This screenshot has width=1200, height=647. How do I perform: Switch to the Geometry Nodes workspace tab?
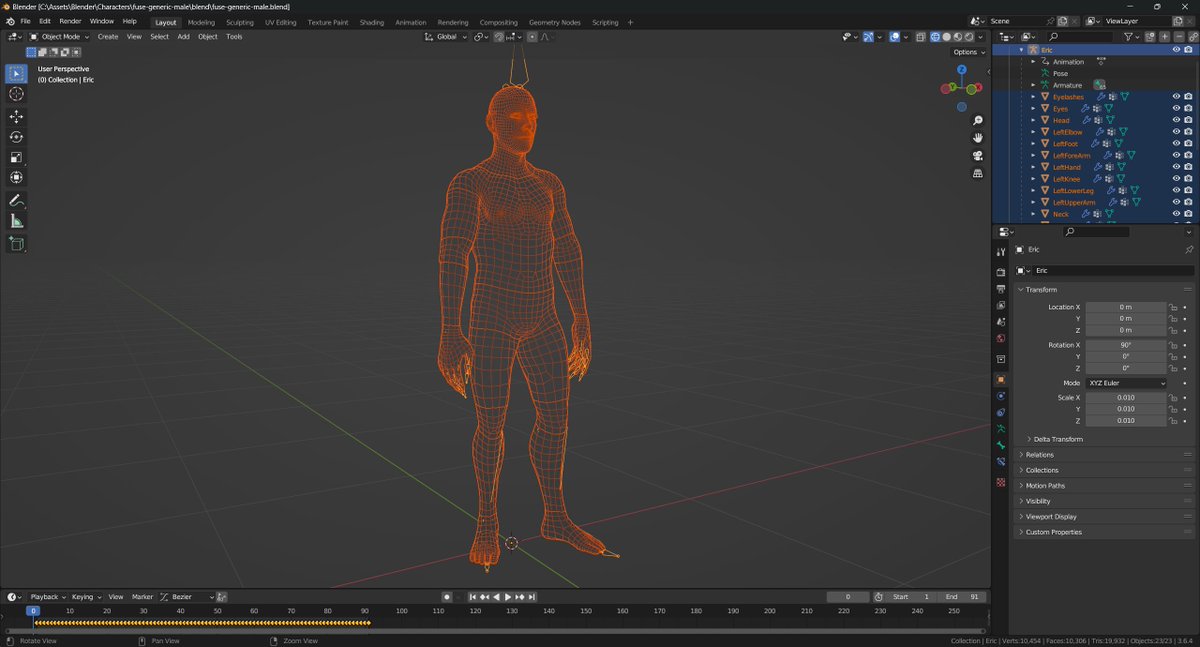point(554,22)
